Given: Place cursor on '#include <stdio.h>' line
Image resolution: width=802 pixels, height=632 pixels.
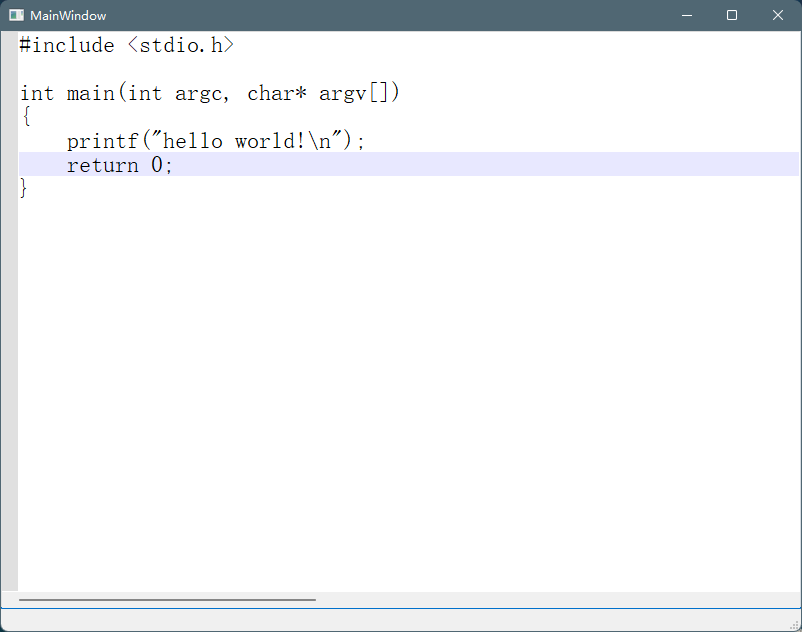Looking at the screenshot, I should (126, 46).
